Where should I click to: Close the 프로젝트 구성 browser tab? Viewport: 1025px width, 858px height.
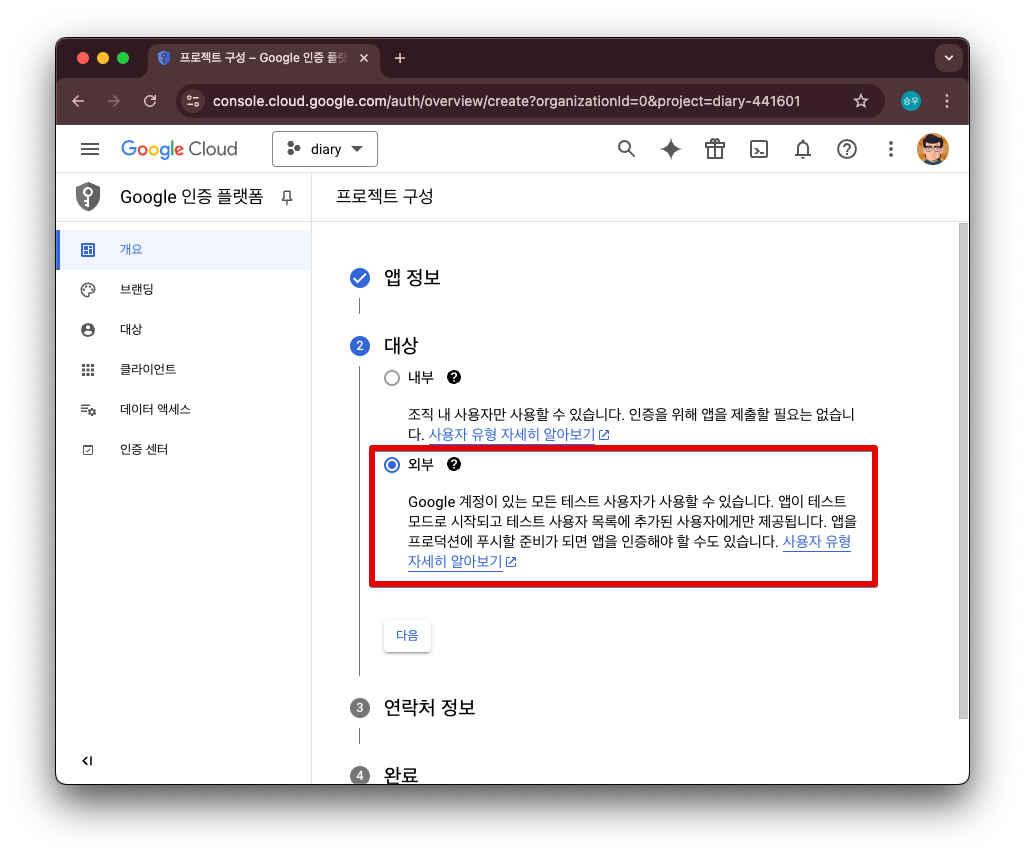[364, 58]
